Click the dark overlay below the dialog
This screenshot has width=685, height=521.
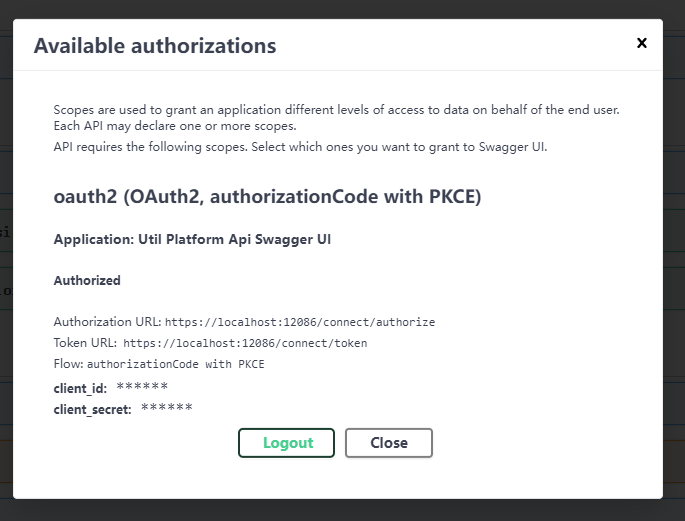tap(342, 510)
